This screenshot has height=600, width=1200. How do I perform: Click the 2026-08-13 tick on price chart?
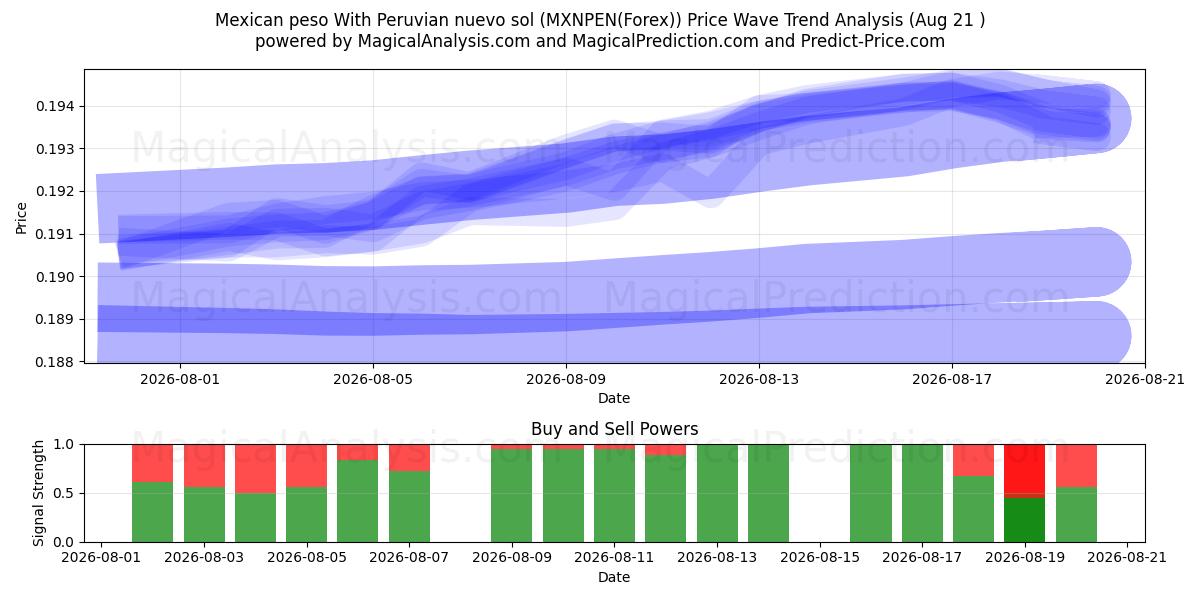[759, 379]
